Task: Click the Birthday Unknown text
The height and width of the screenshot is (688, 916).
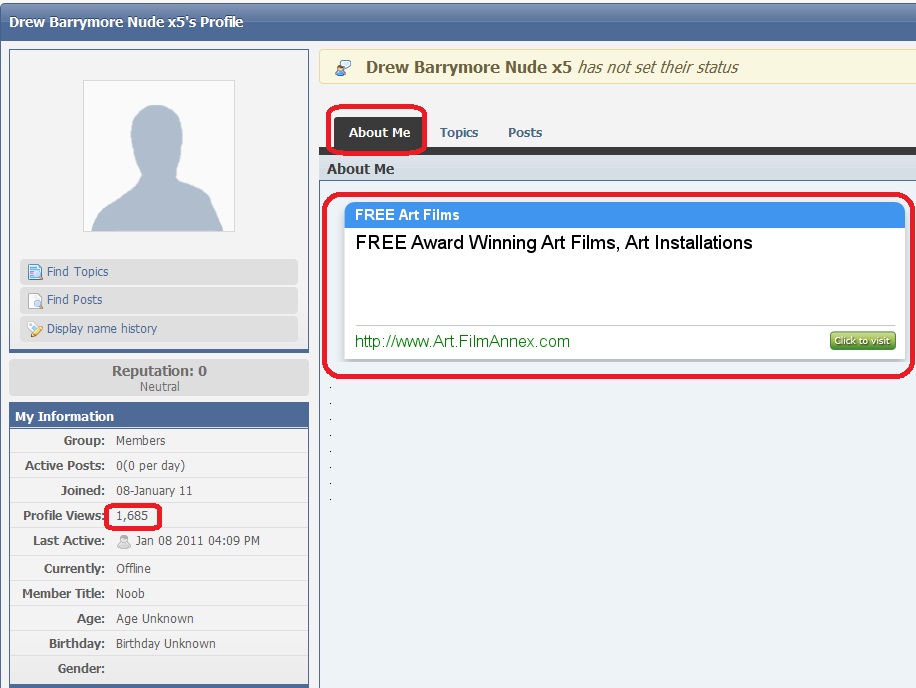Action: click(x=165, y=644)
